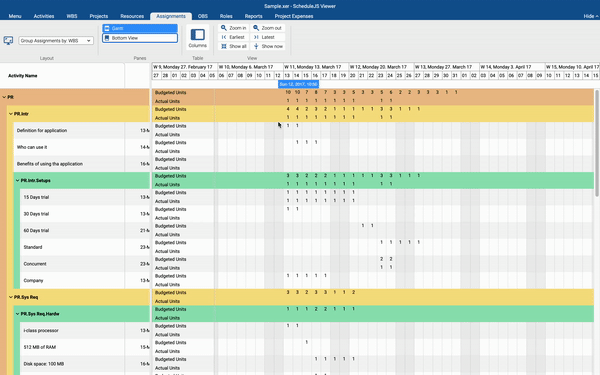Switch to the WBS tab
This screenshot has width=600, height=375.
[x=72, y=16]
